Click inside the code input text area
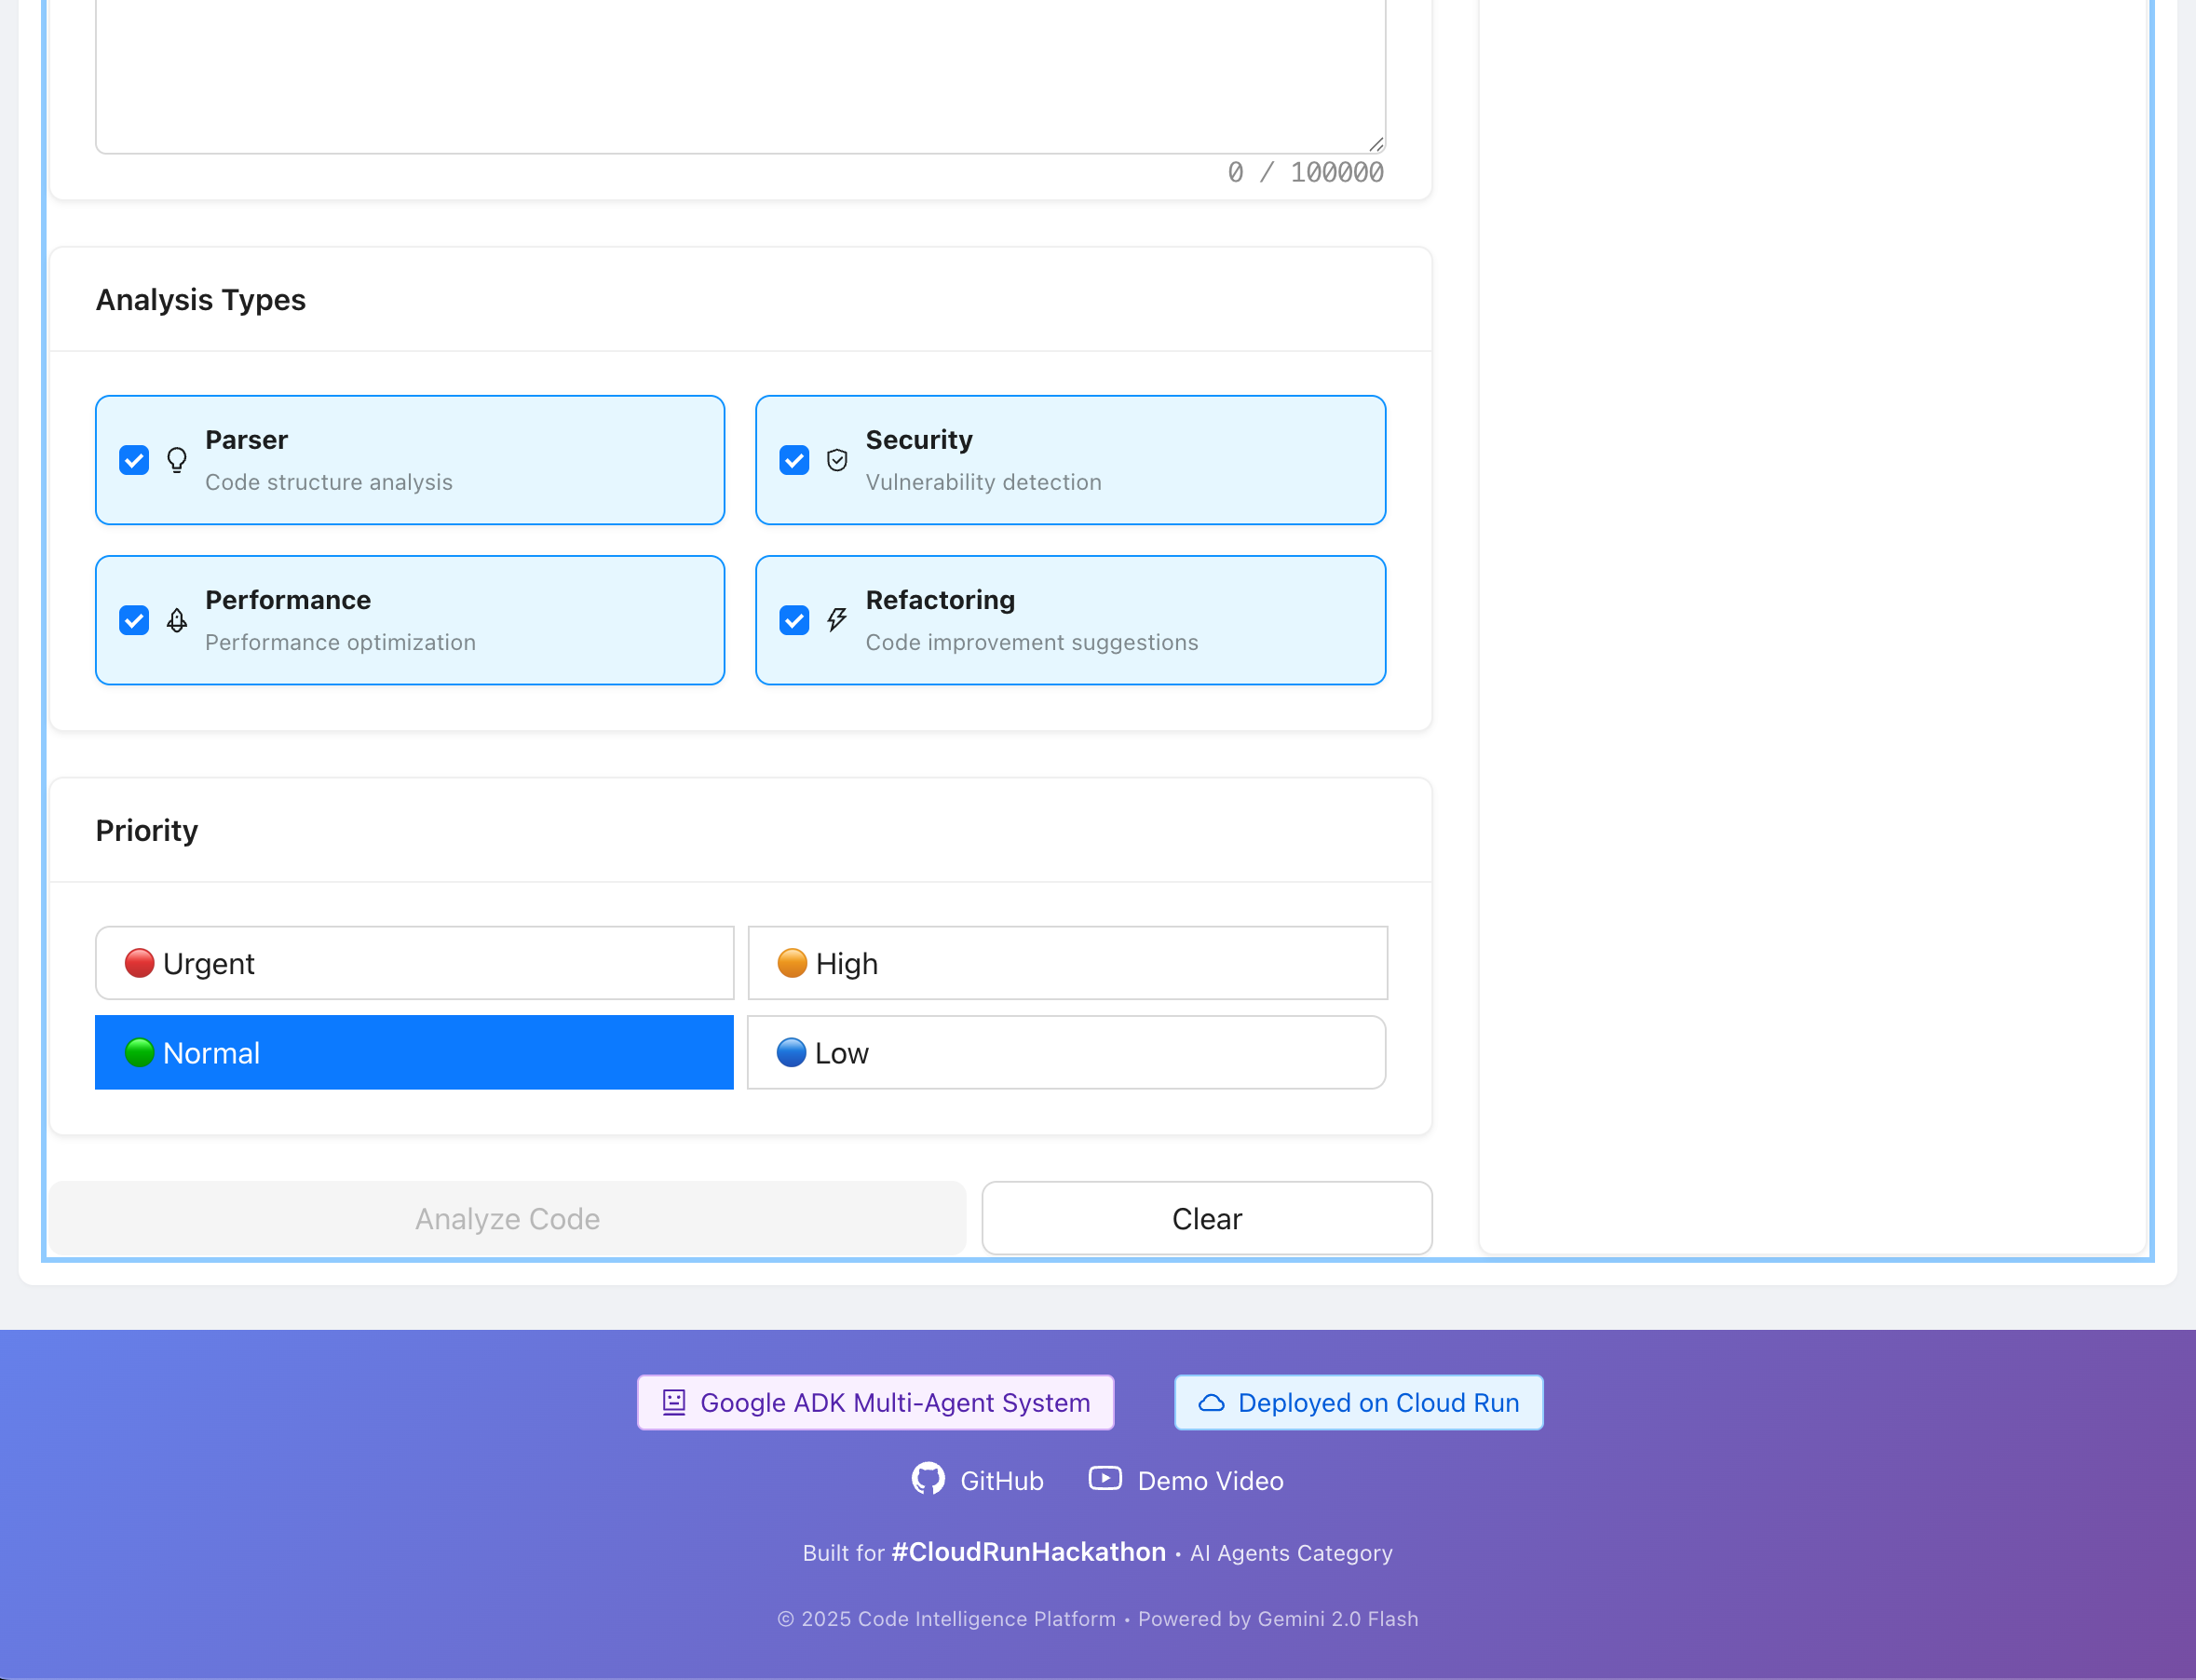The width and height of the screenshot is (2196, 1680). pyautogui.click(x=740, y=70)
